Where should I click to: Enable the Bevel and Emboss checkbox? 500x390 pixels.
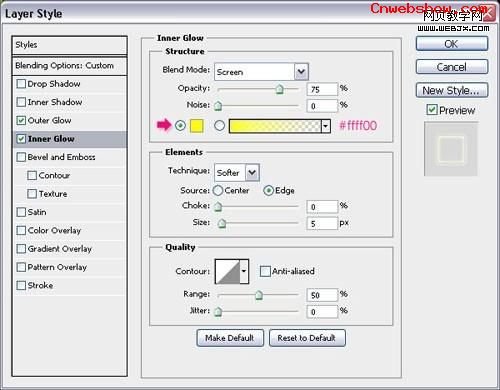click(x=21, y=157)
